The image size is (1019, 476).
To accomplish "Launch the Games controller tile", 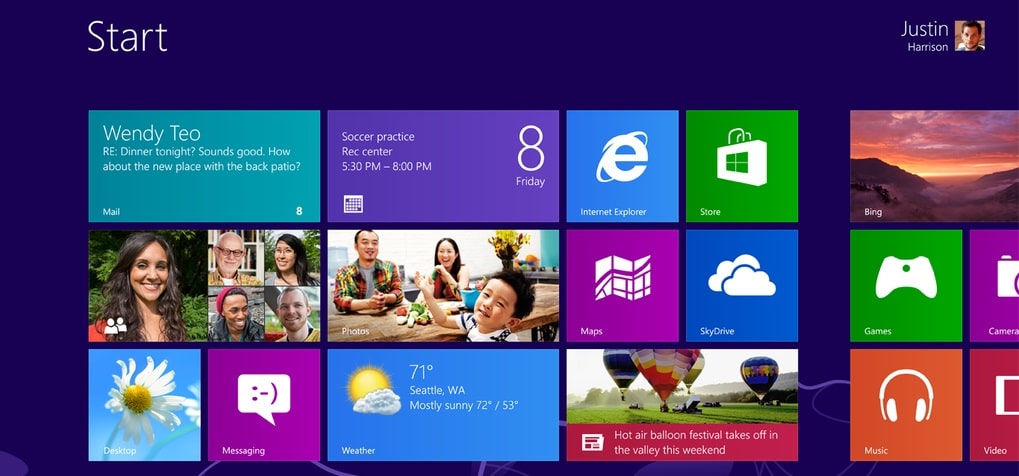I will (906, 285).
